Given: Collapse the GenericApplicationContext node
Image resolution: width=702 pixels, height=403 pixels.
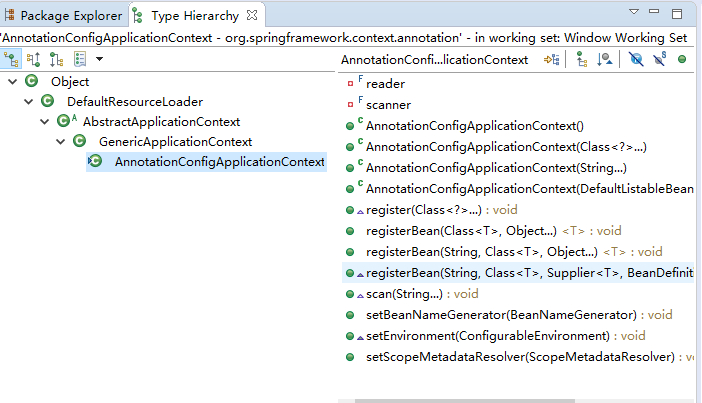Looking at the screenshot, I should (x=61, y=141).
